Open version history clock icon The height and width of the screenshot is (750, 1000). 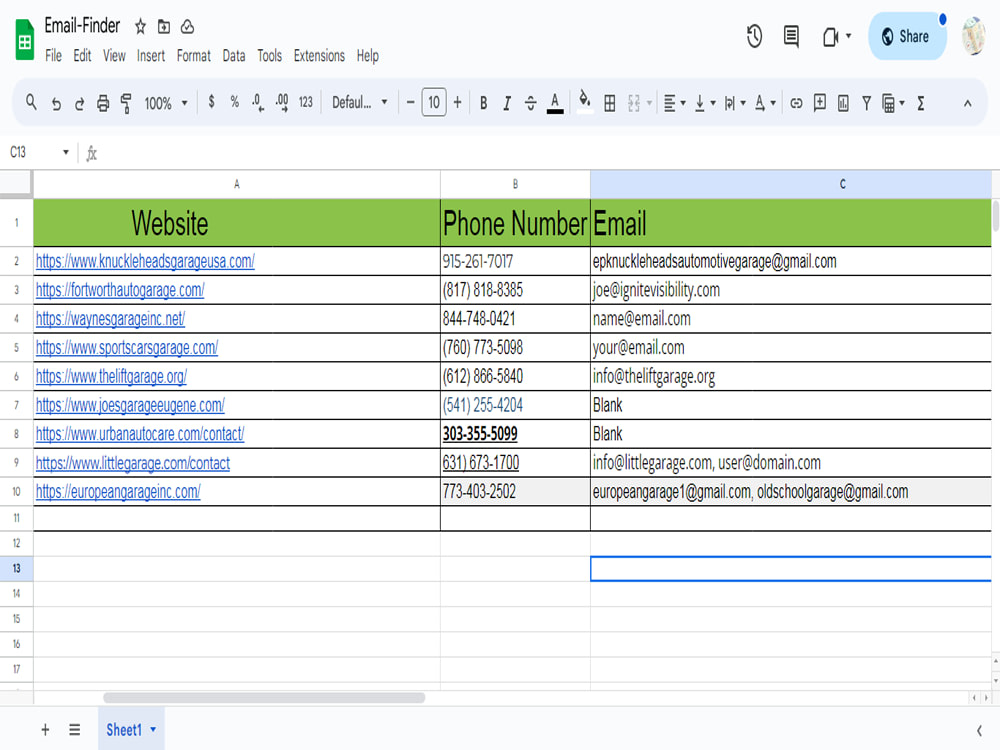(754, 36)
